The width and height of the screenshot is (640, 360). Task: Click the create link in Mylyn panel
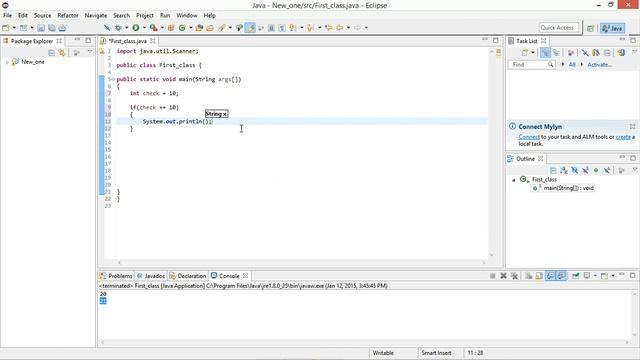(x=623, y=137)
